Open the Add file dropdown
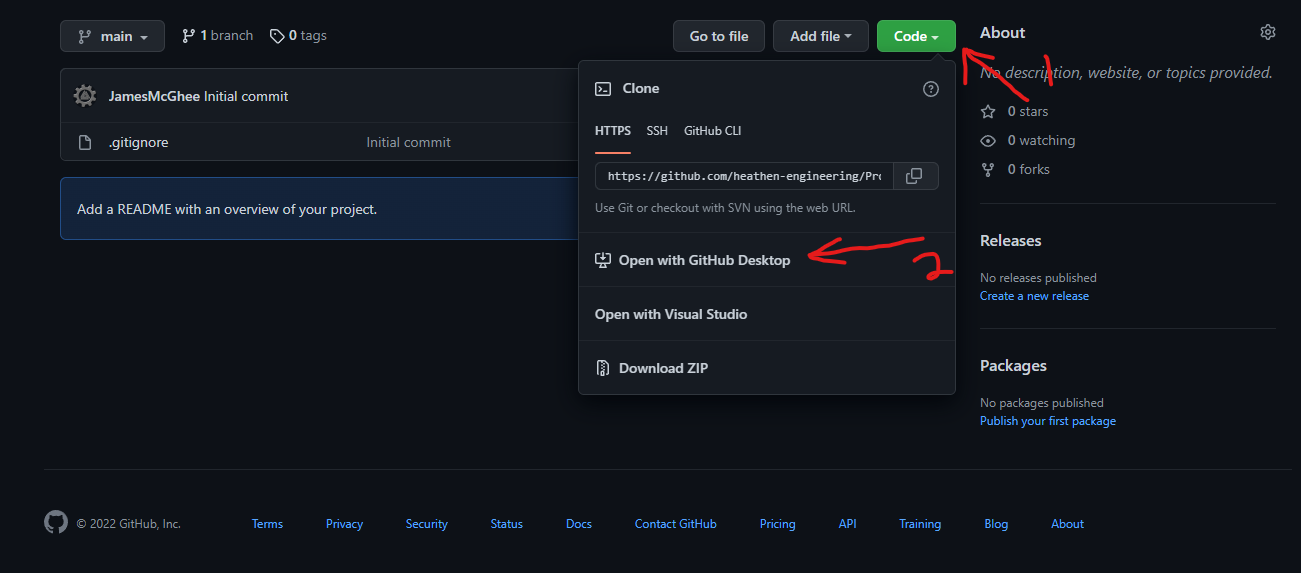Viewport: 1301px width, 573px height. tap(821, 36)
